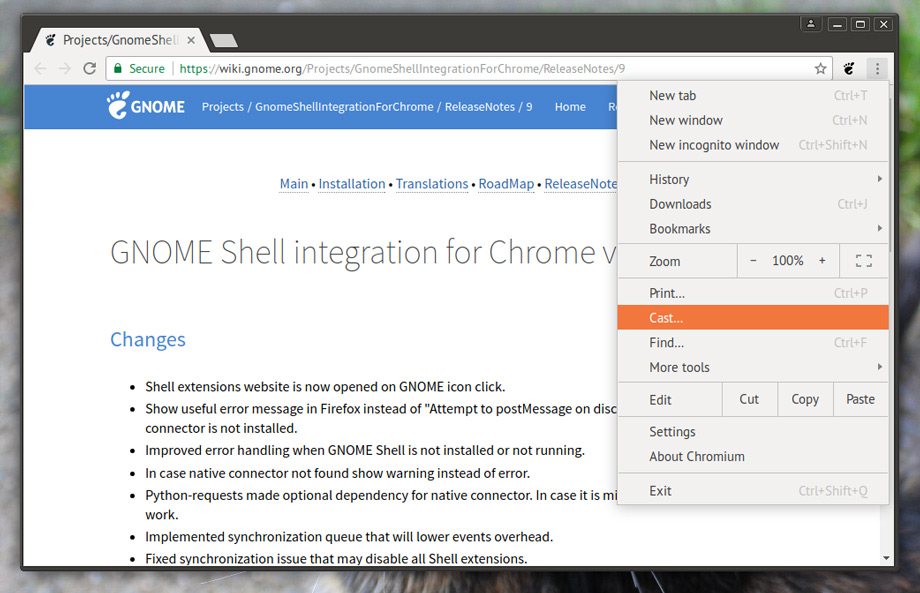Viewport: 920px width, 593px height.
Task: Decrease zoom with the minus button
Action: 753,261
